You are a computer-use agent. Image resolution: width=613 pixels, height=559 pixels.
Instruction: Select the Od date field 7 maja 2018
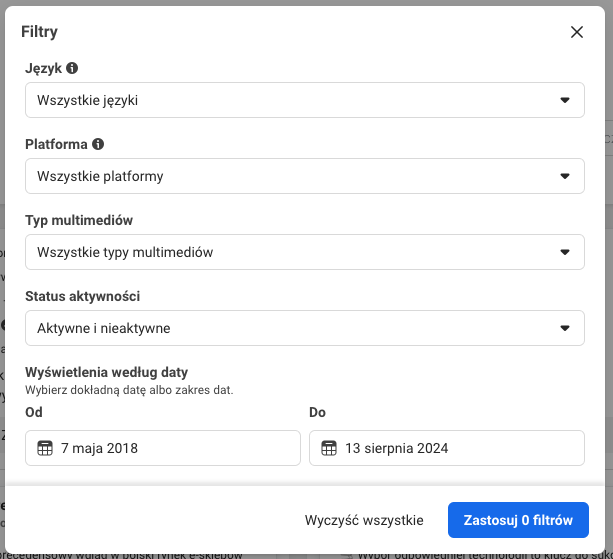tap(163, 448)
